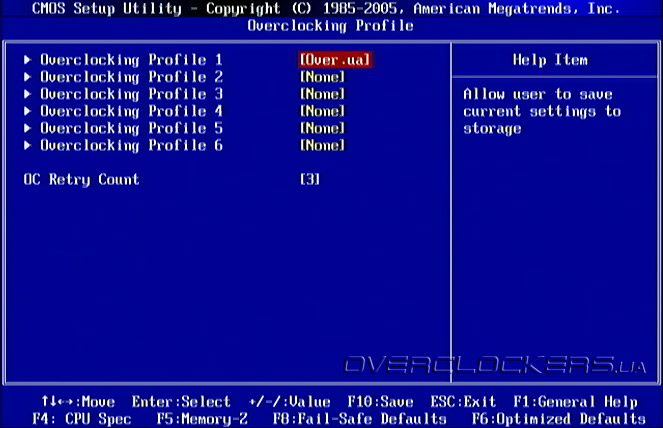Click the Help Item heading
Viewport: 663px width, 428px height.
[550, 60]
